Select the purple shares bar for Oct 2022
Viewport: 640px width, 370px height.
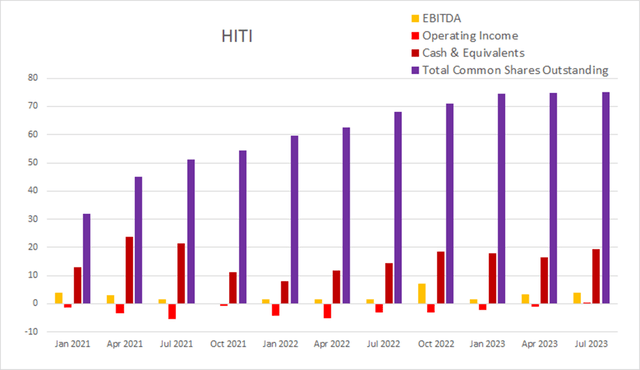450,204
